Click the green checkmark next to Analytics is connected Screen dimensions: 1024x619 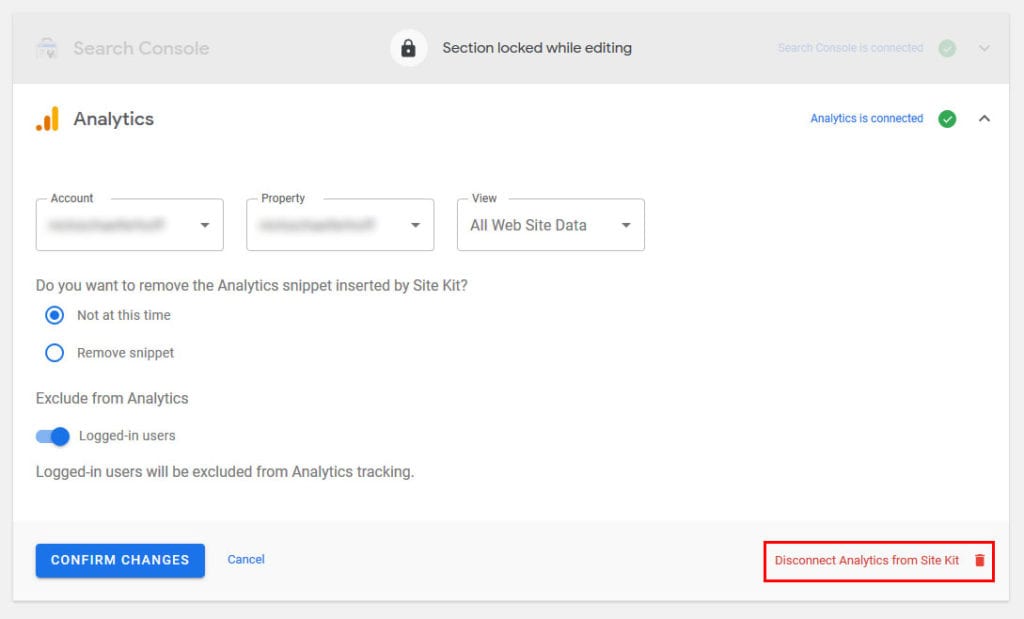pyautogui.click(x=946, y=118)
